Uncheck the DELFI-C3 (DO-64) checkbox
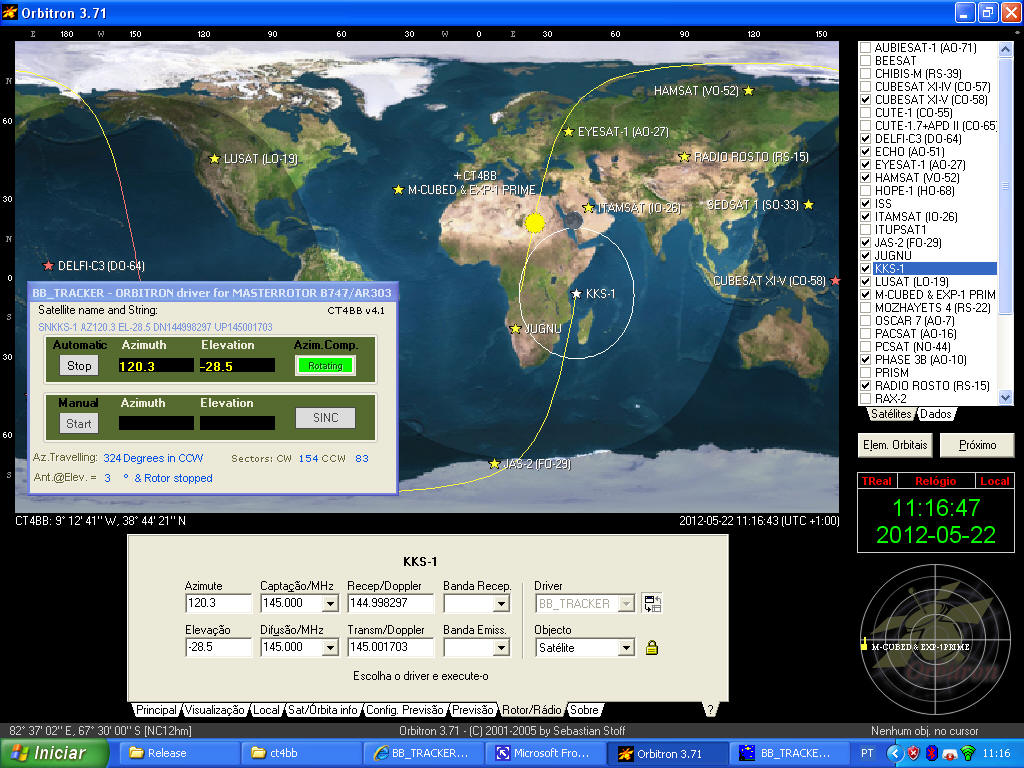1024x768 pixels. (x=865, y=138)
